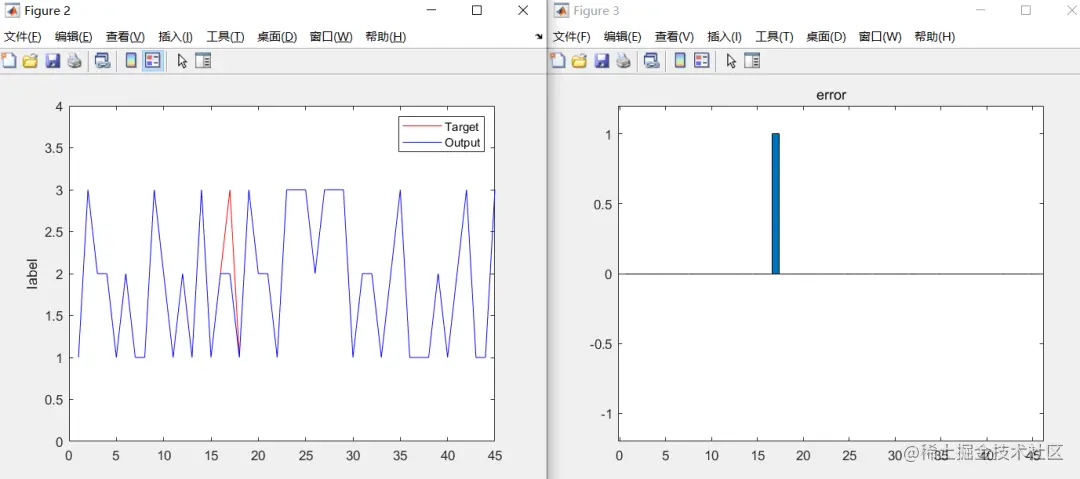Open 帮助(H) menu in Figure 2
Viewport: 1080px width, 479px height.
[x=385, y=37]
